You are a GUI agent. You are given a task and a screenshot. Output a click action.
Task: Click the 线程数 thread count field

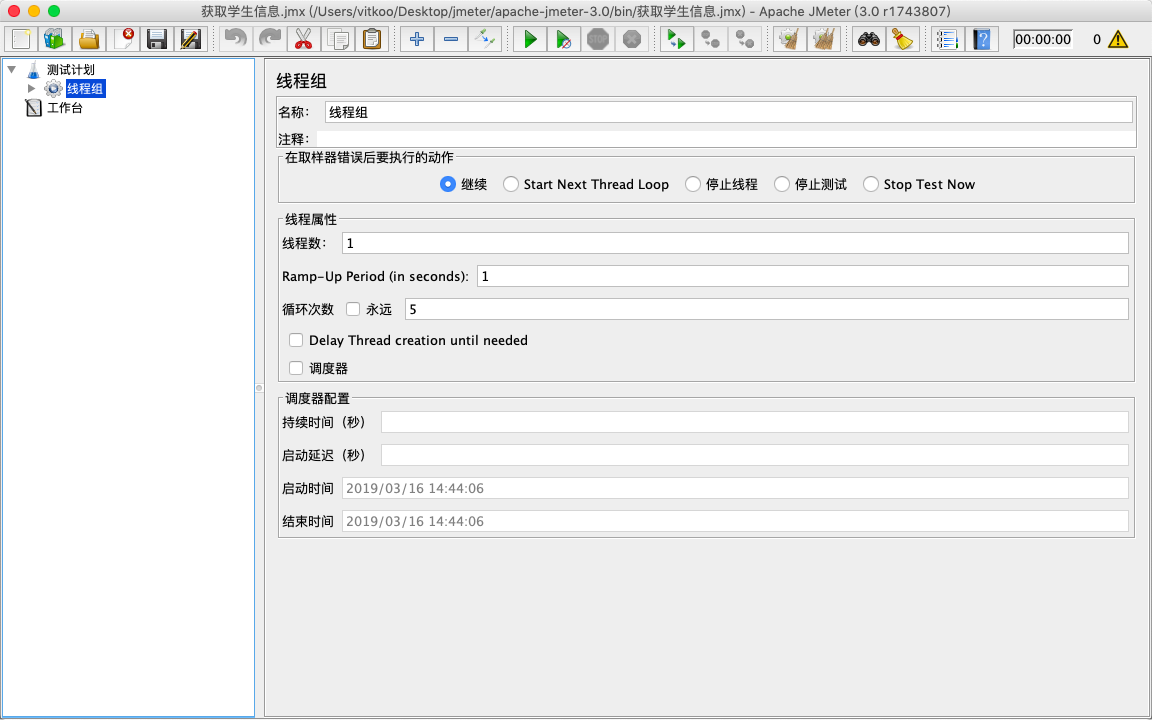tap(735, 243)
